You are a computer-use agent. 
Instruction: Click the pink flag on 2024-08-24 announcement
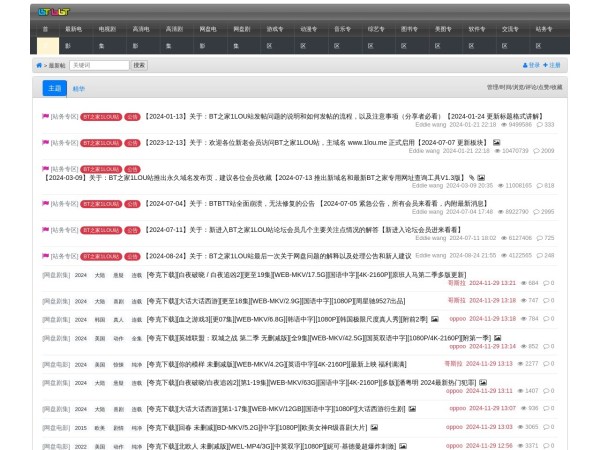(45, 255)
